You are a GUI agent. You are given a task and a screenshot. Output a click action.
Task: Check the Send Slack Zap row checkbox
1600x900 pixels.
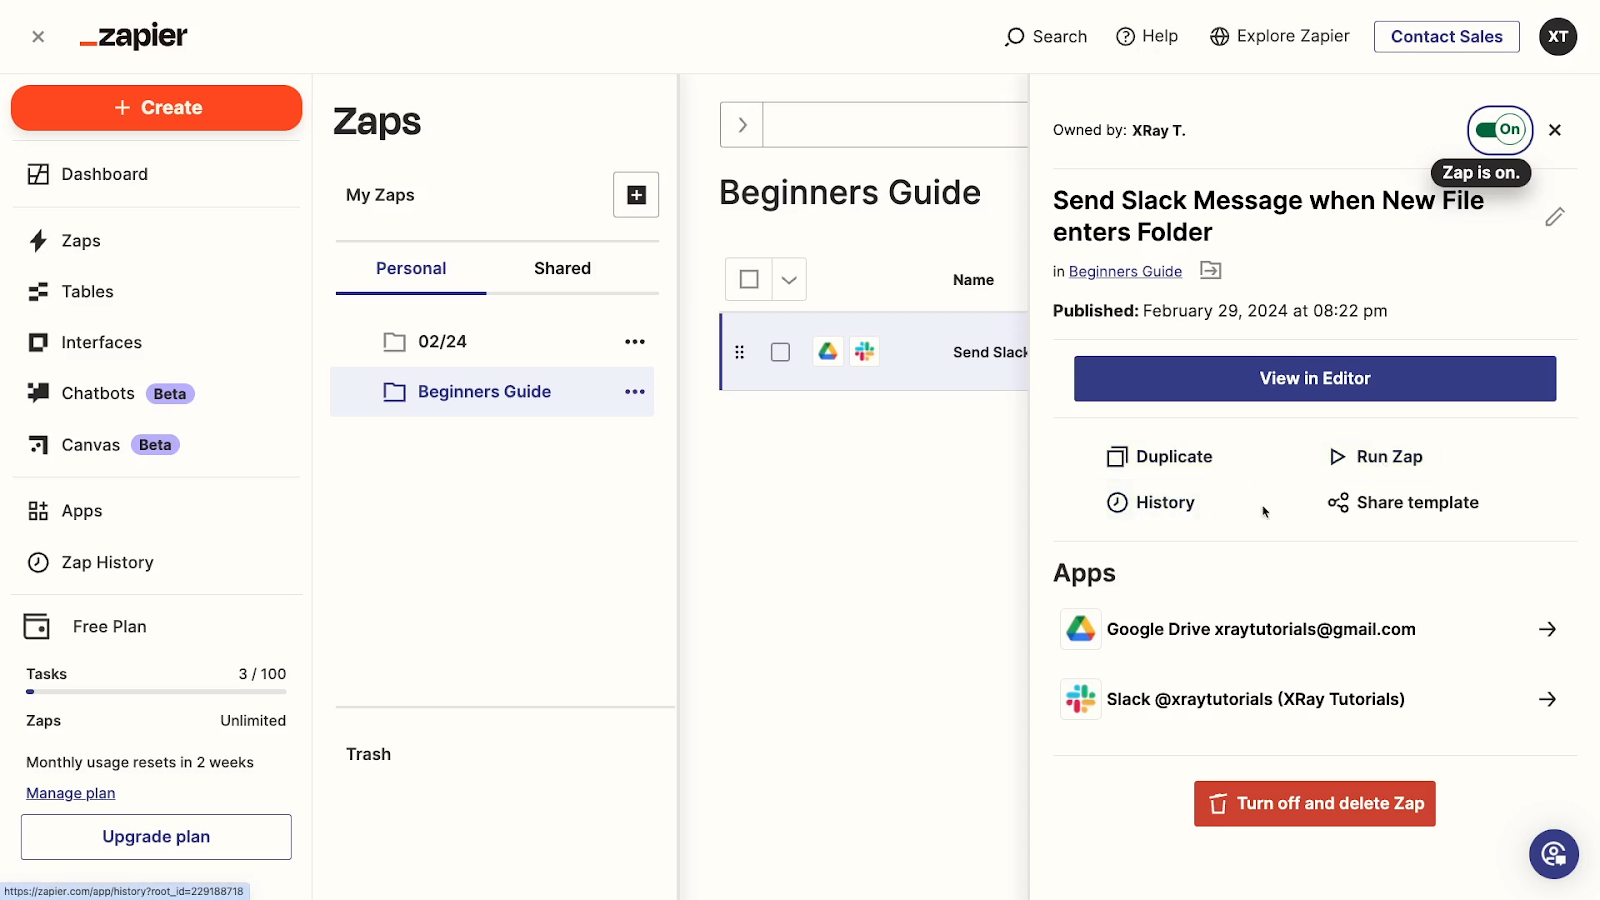click(x=781, y=352)
